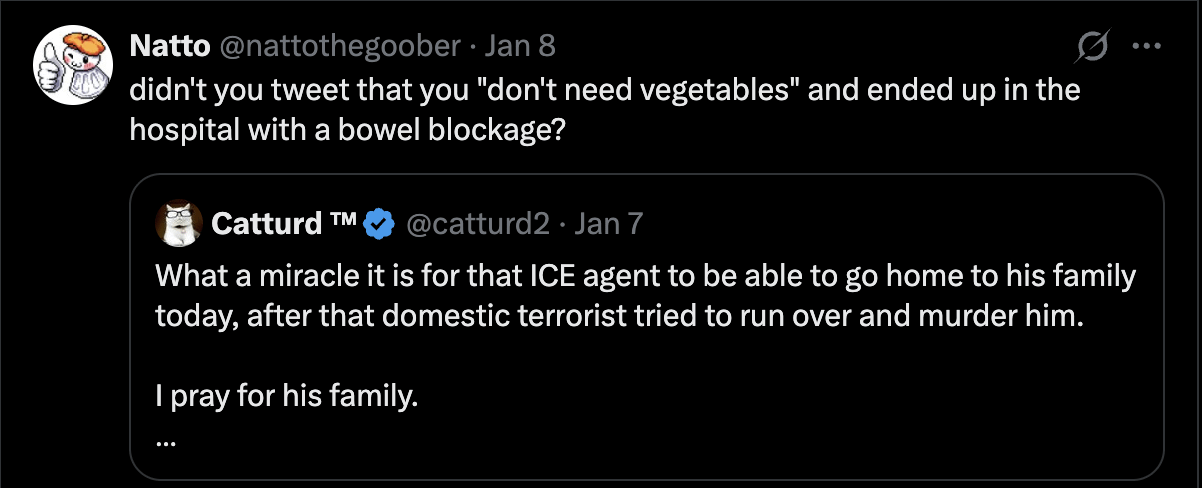Screen dimensions: 1202x488
Task: Open the Grok explain-this-post icon
Action: 1090,46
